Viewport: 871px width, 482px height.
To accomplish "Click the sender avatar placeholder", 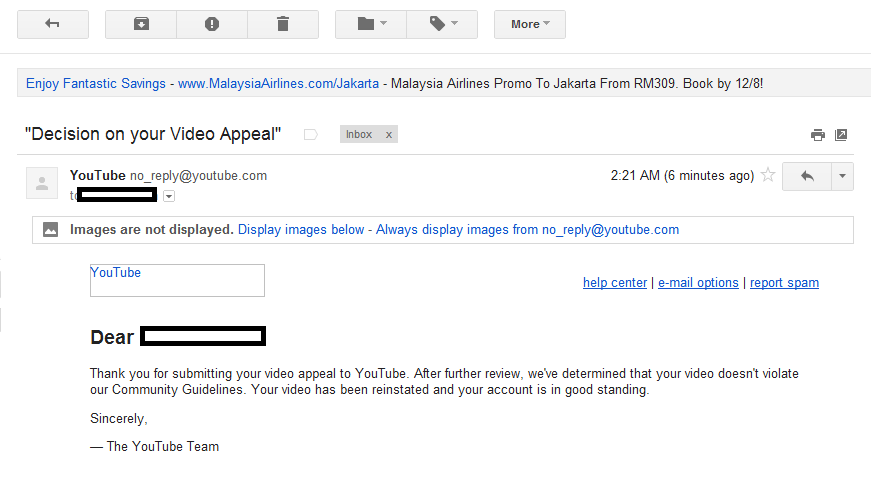I will (42, 183).
